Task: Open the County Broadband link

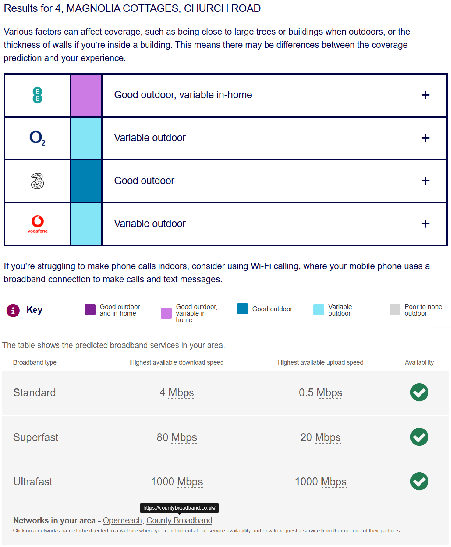Action: coord(179,520)
